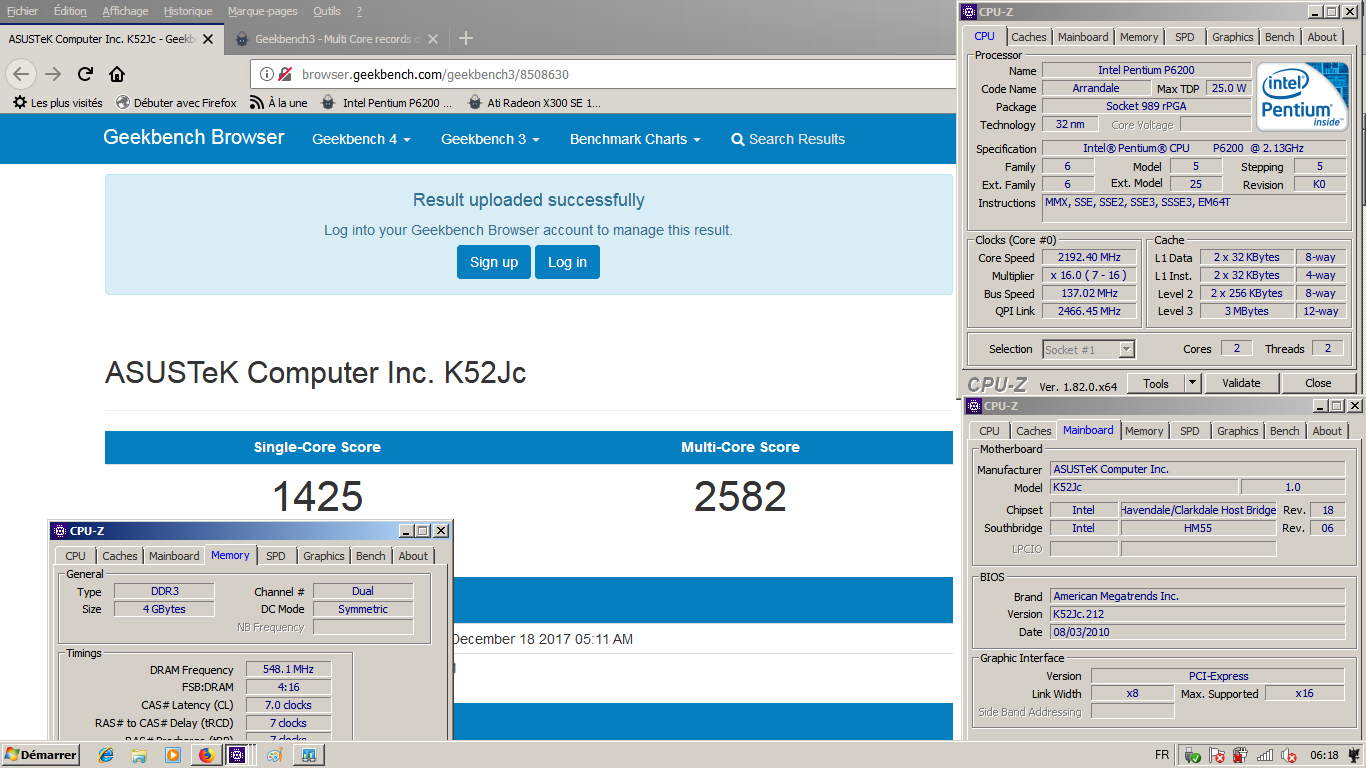Open Memory tab in top CPU-Z window
The height and width of the screenshot is (768, 1366).
(1139, 37)
